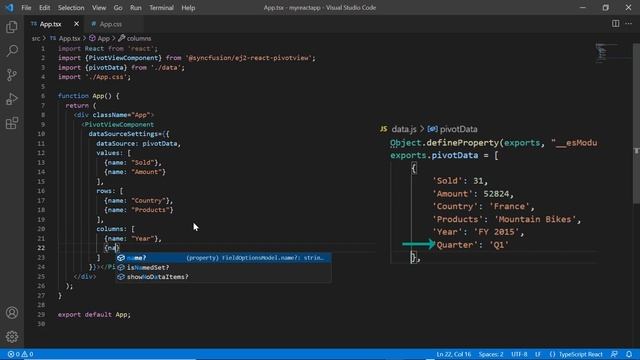640x360 pixels.
Task: Open Manage gear icon
Action: (12, 336)
